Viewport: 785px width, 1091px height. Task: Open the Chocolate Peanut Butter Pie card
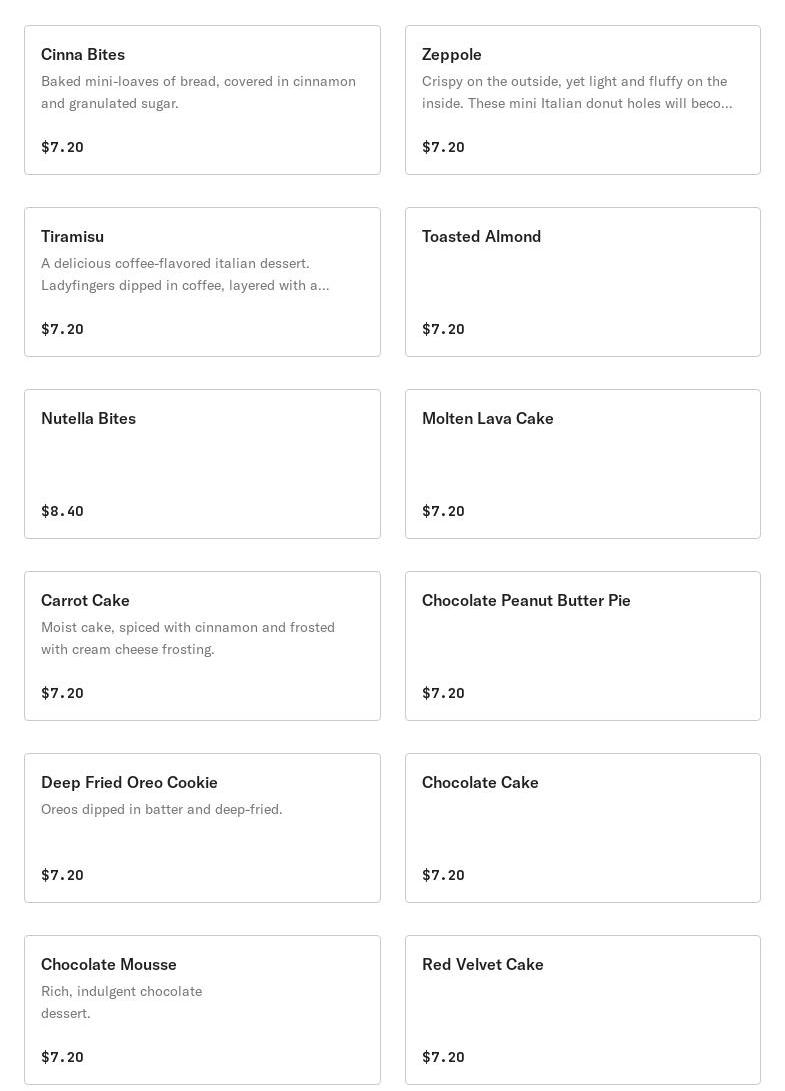582,646
